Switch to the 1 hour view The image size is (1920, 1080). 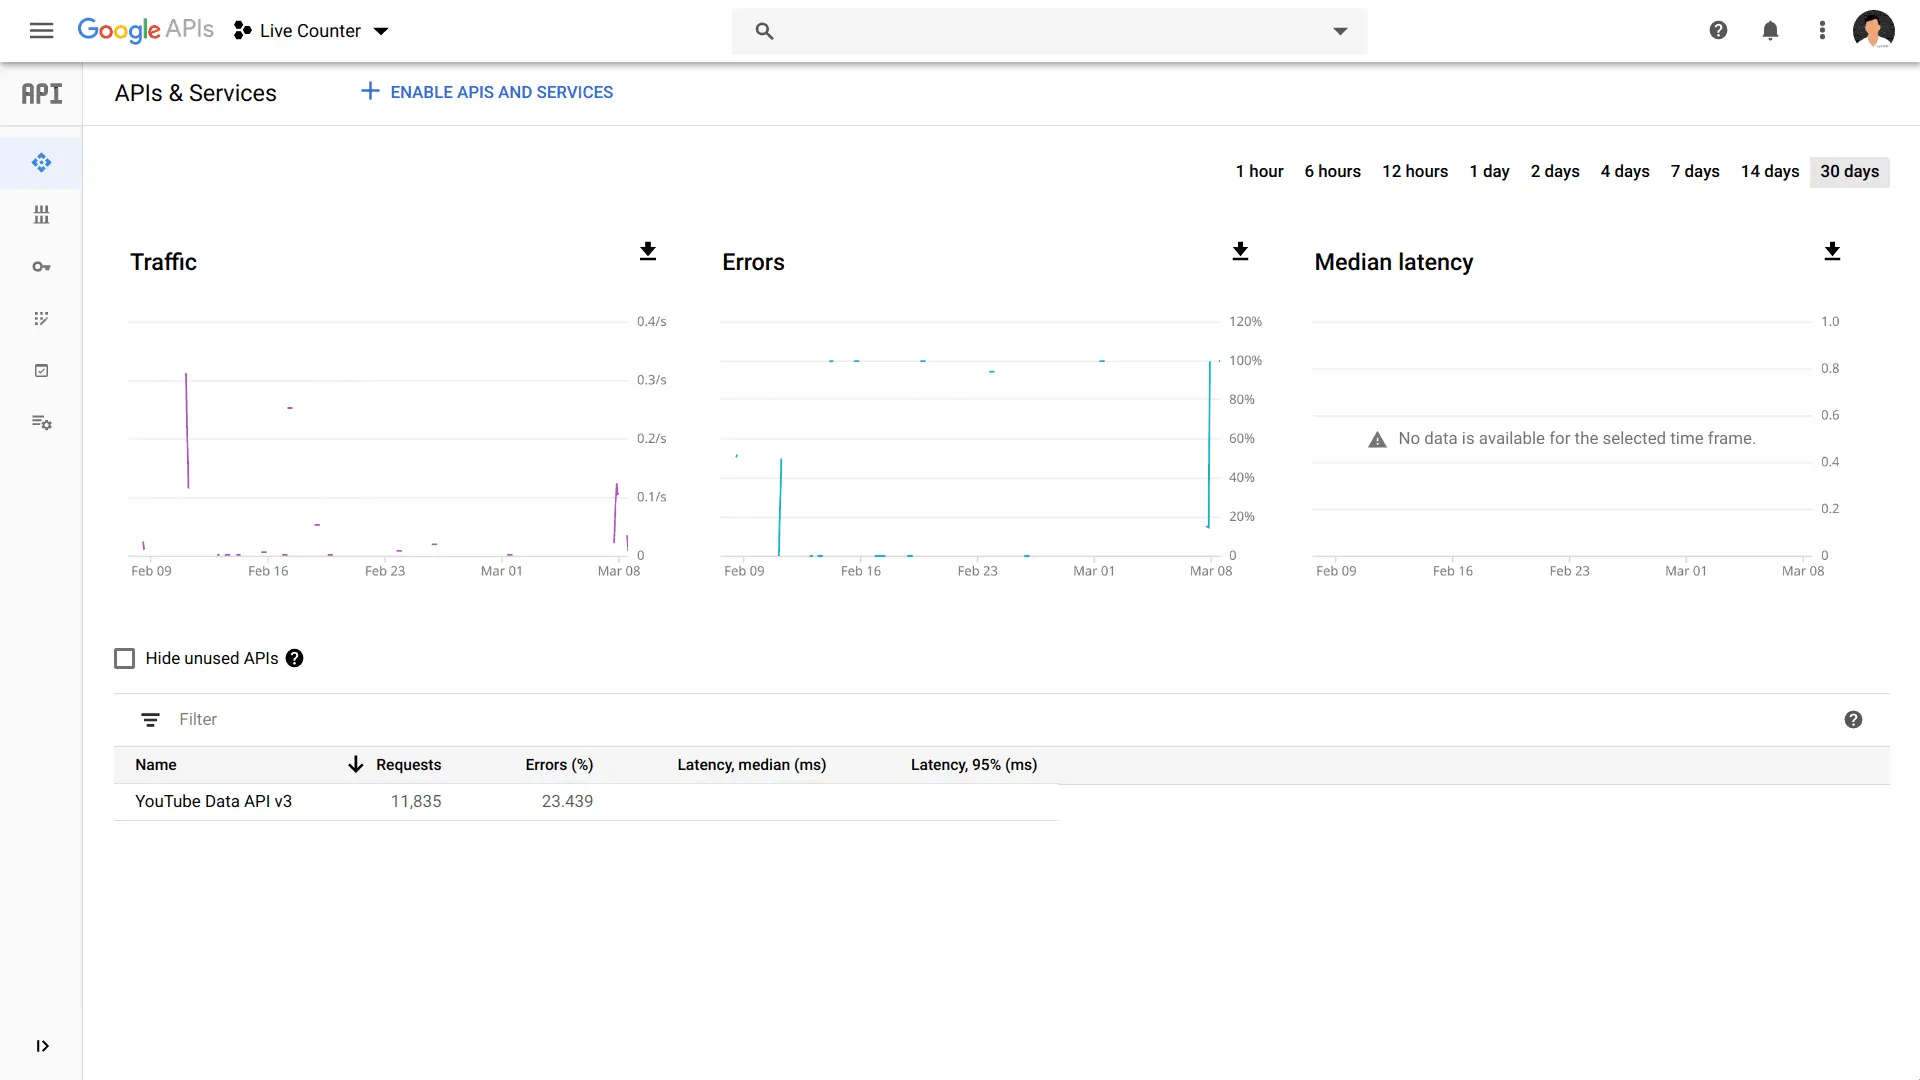[x=1258, y=171]
